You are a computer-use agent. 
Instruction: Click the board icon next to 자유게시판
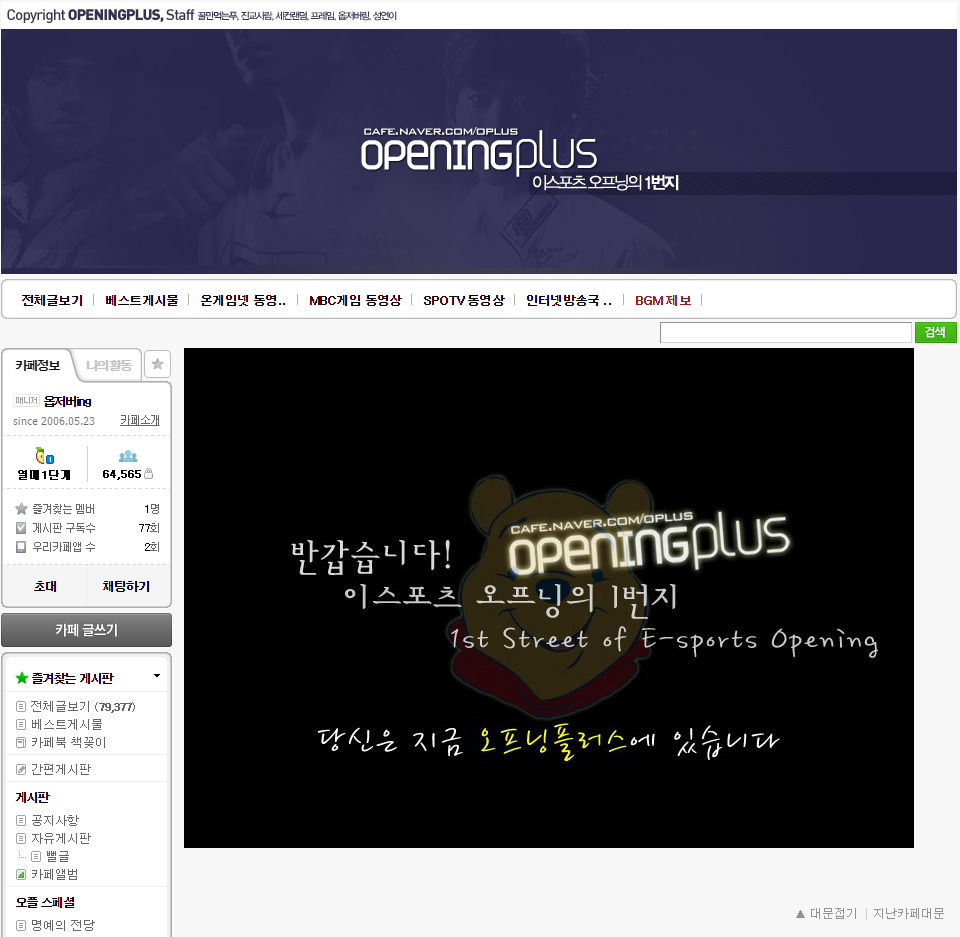pos(21,838)
